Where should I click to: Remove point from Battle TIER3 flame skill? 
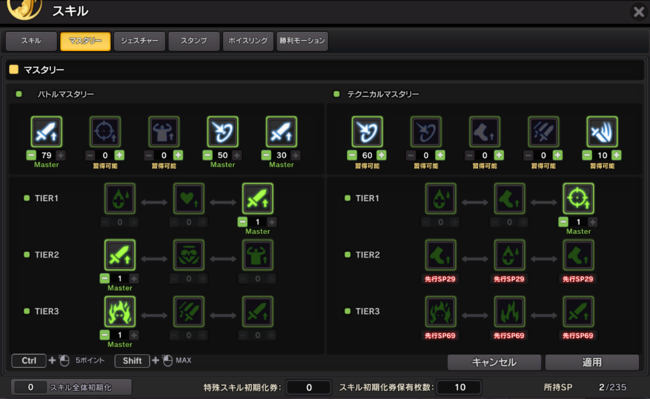(x=105, y=335)
